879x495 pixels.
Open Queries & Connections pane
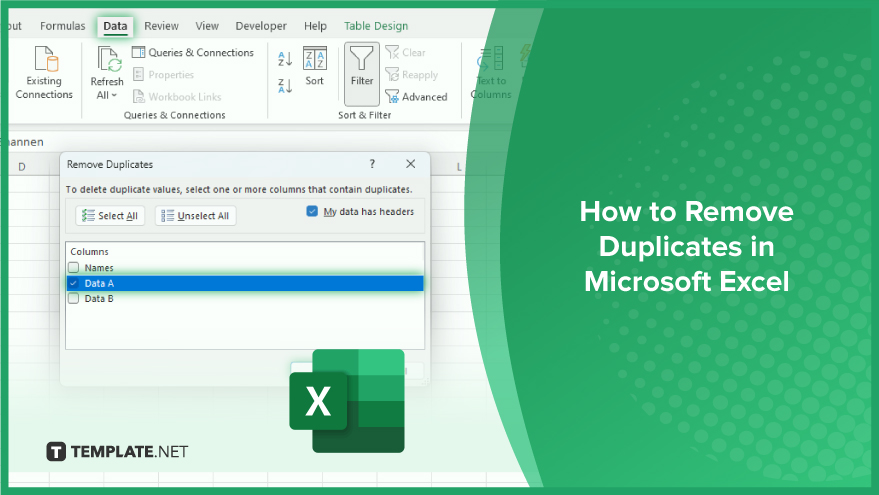193,52
